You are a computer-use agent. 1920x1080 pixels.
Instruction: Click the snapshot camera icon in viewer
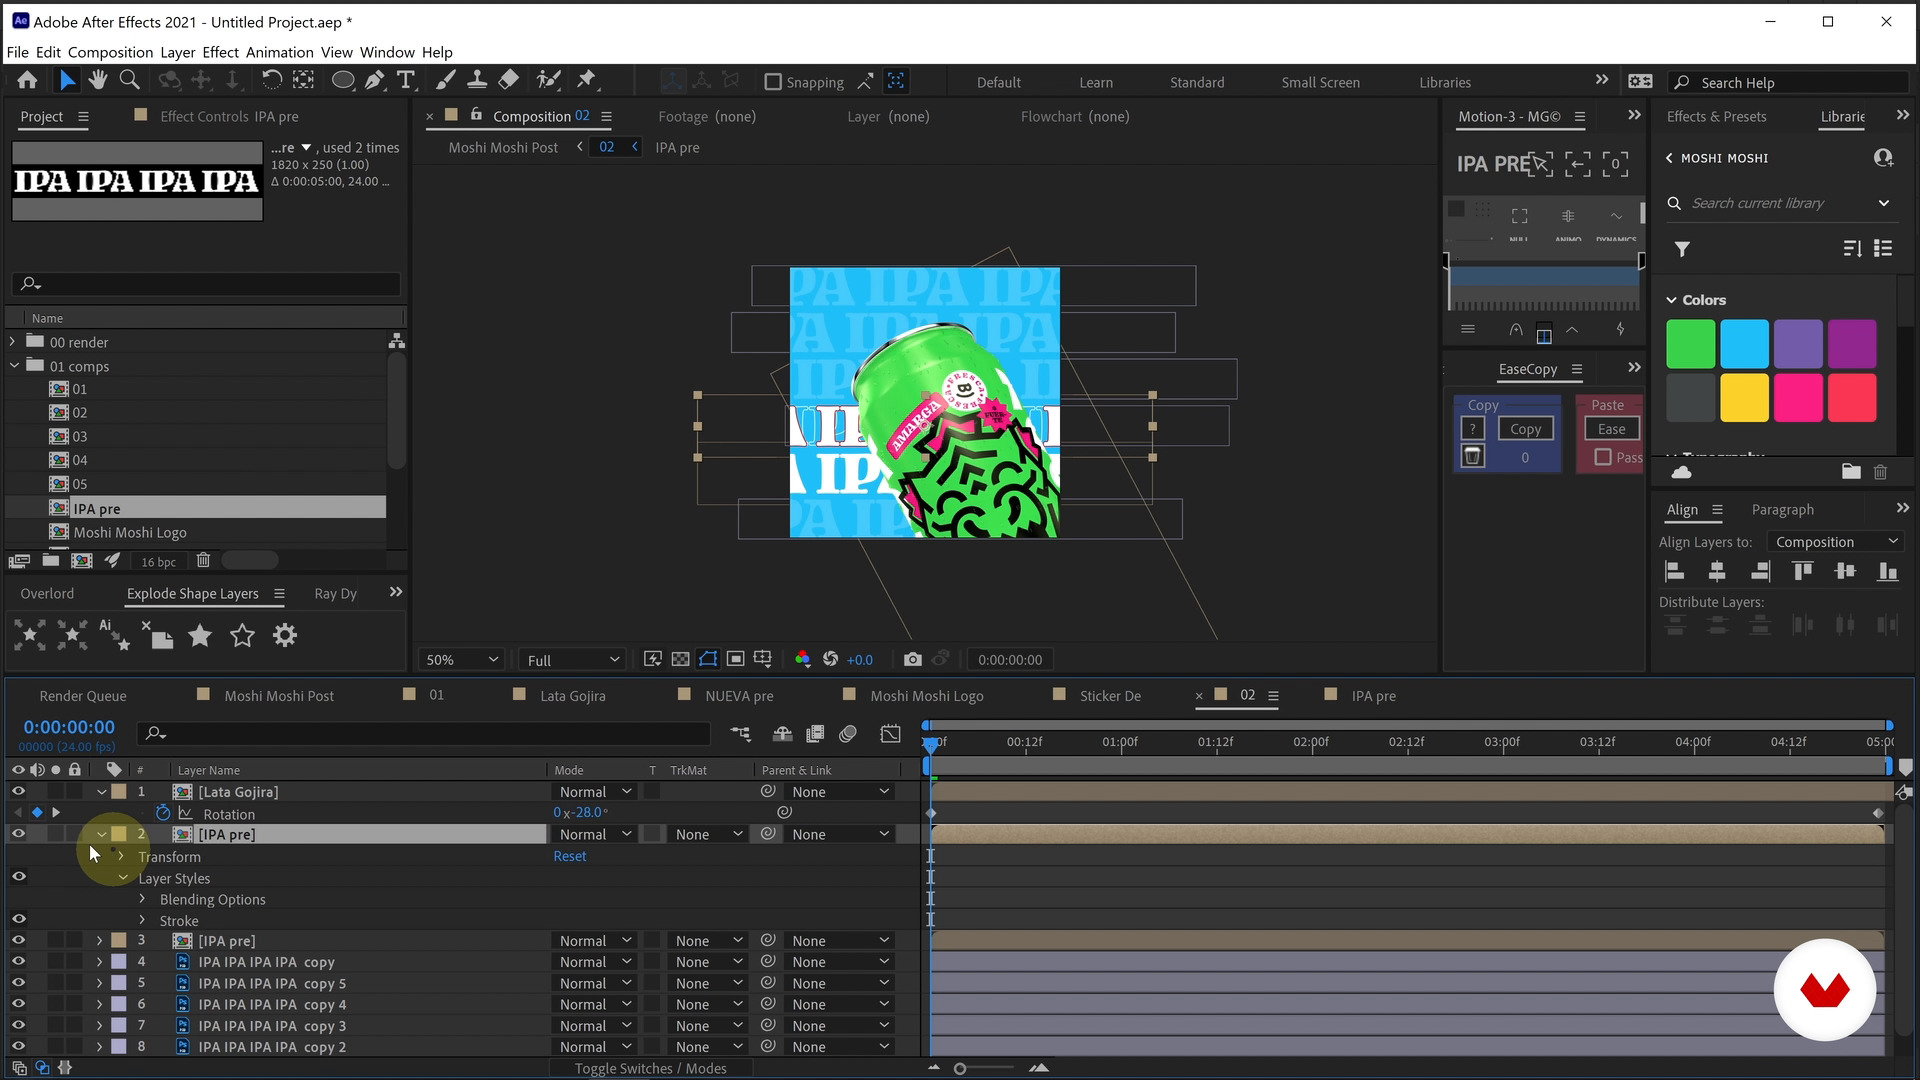[x=912, y=660]
